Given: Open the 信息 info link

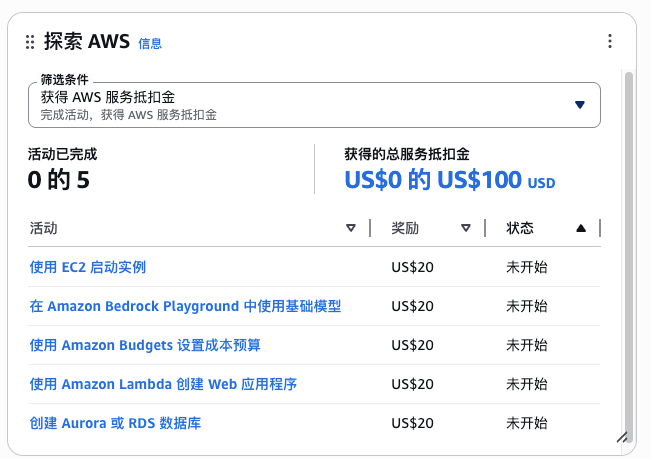Looking at the screenshot, I should [x=150, y=43].
